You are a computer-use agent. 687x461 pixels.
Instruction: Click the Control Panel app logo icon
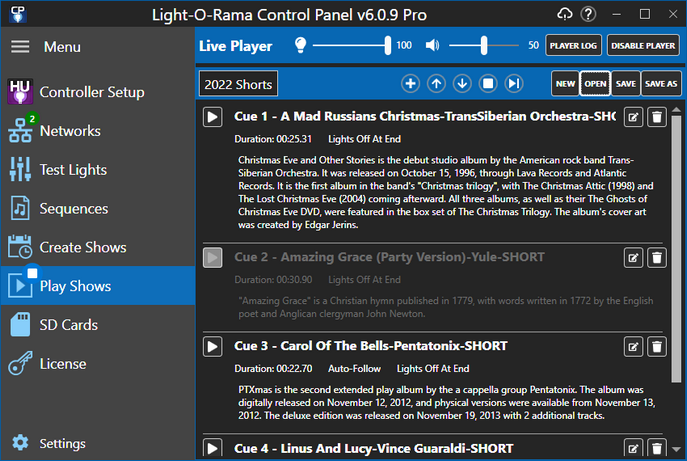point(18,14)
